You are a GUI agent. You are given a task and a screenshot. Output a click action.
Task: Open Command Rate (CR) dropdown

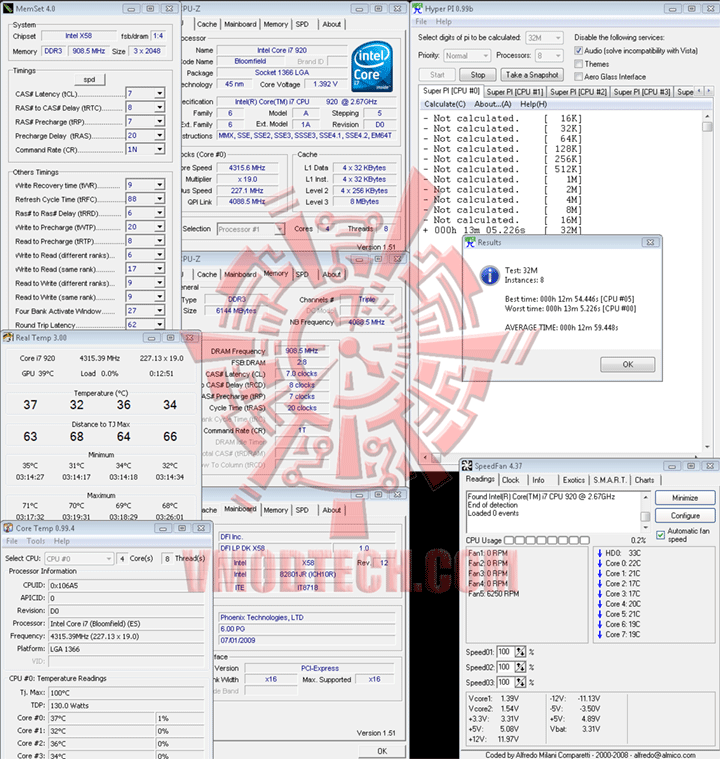159,149
